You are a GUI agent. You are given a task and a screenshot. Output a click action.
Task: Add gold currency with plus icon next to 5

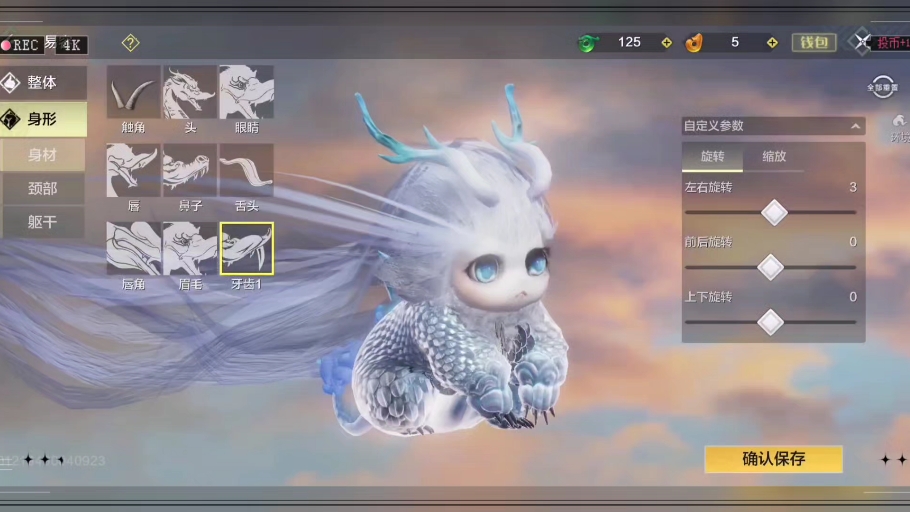(x=772, y=43)
